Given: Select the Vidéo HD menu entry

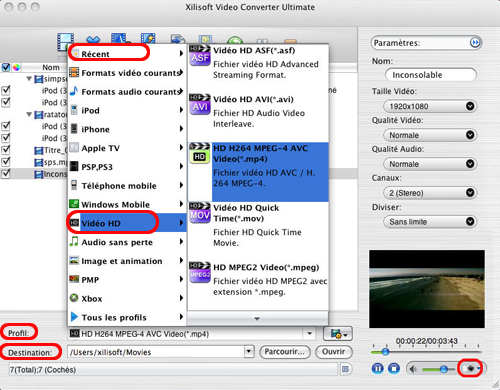Looking at the screenshot, I should pyautogui.click(x=127, y=223).
